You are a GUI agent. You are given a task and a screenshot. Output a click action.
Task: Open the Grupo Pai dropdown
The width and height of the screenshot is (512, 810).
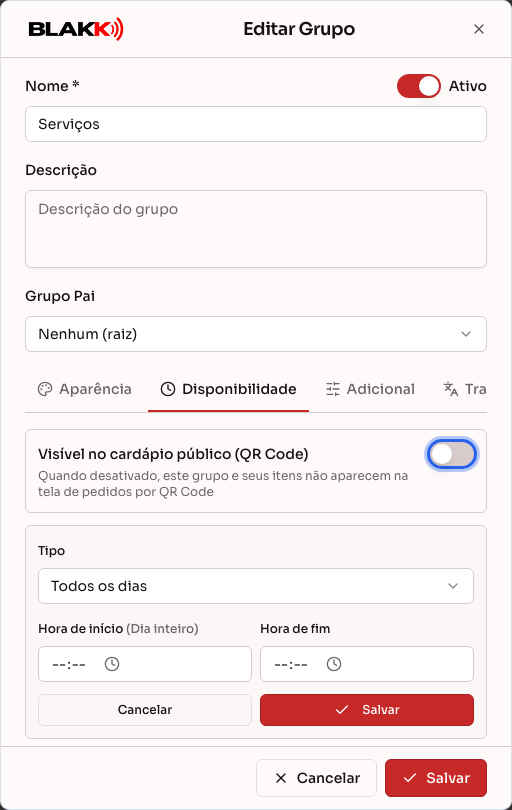pos(256,334)
